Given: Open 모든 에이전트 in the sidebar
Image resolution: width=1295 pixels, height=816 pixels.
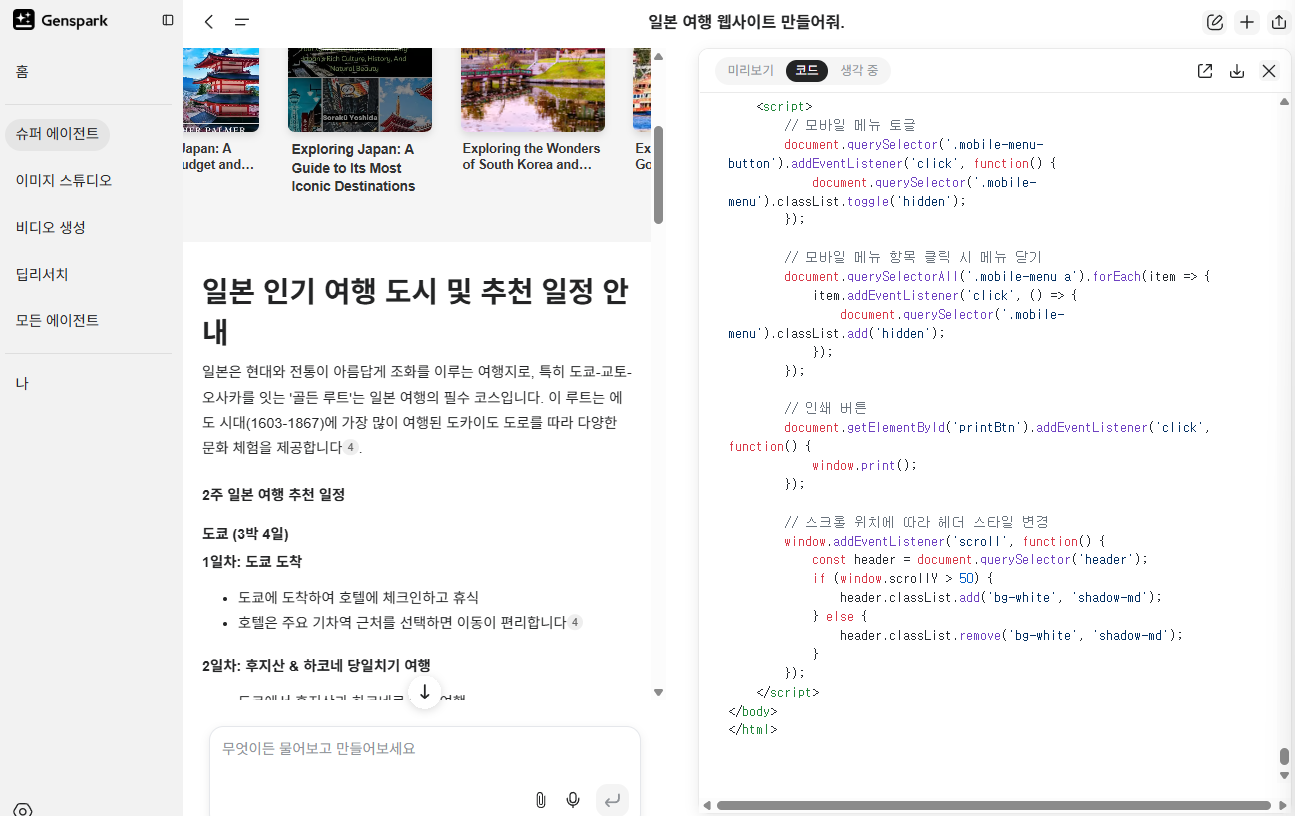Looking at the screenshot, I should [57, 321].
